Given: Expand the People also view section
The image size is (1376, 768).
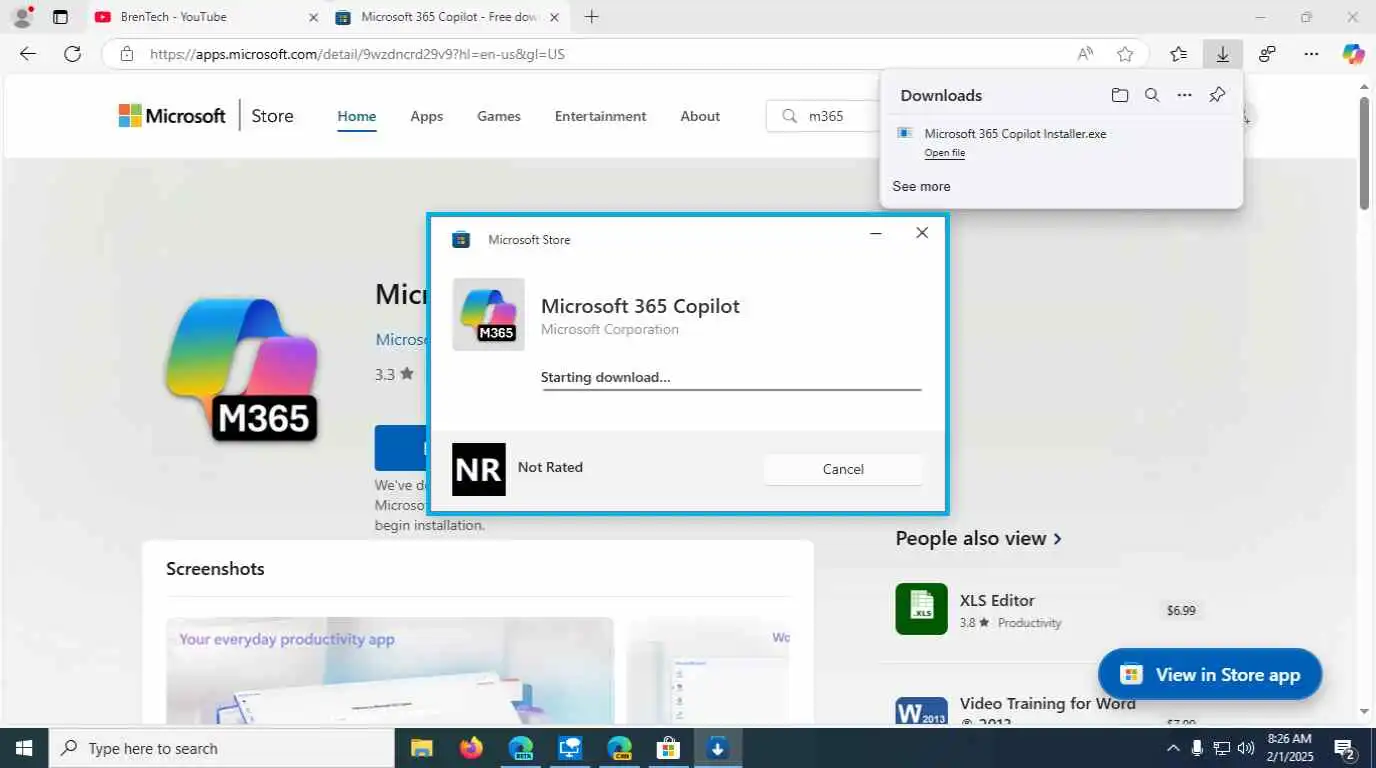Looking at the screenshot, I should (x=979, y=538).
